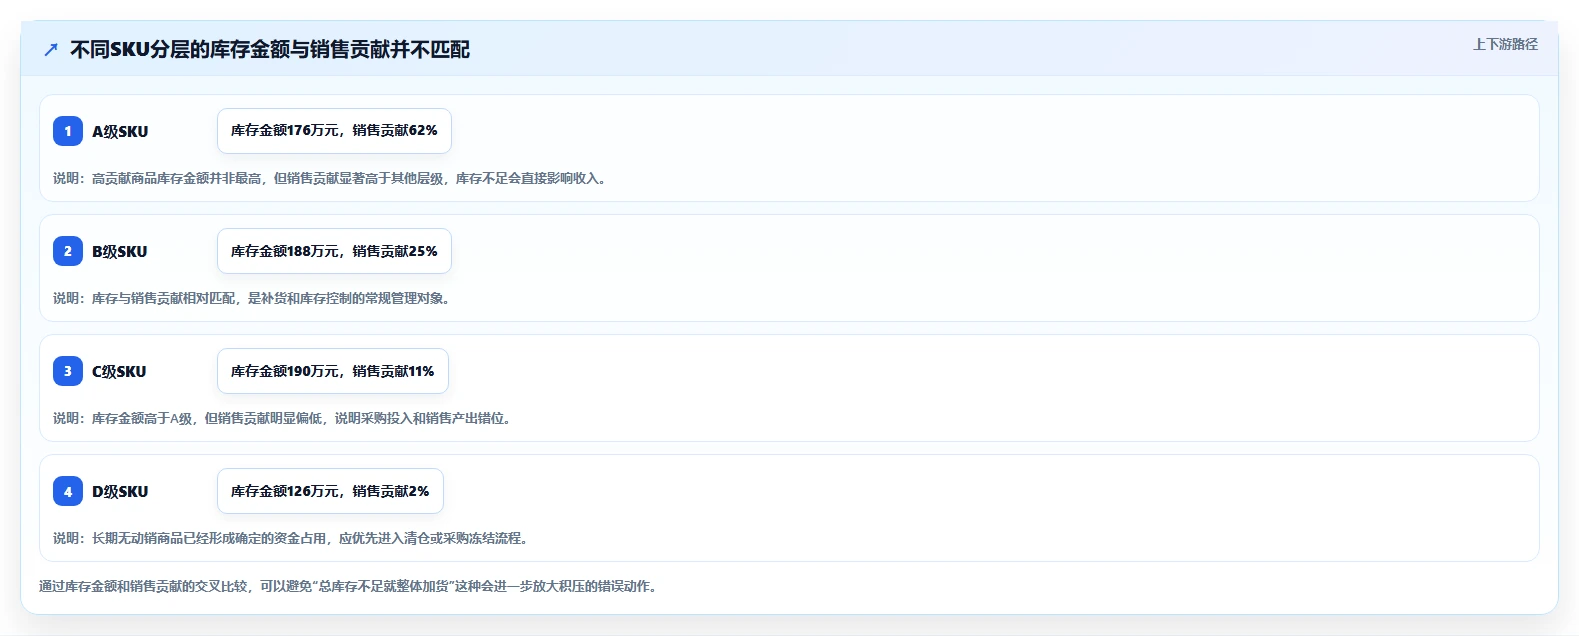Screen dimensions: 1579x636
Task: Click the 库存金额188万元，销售贡献25% chip
Action: 334,251
